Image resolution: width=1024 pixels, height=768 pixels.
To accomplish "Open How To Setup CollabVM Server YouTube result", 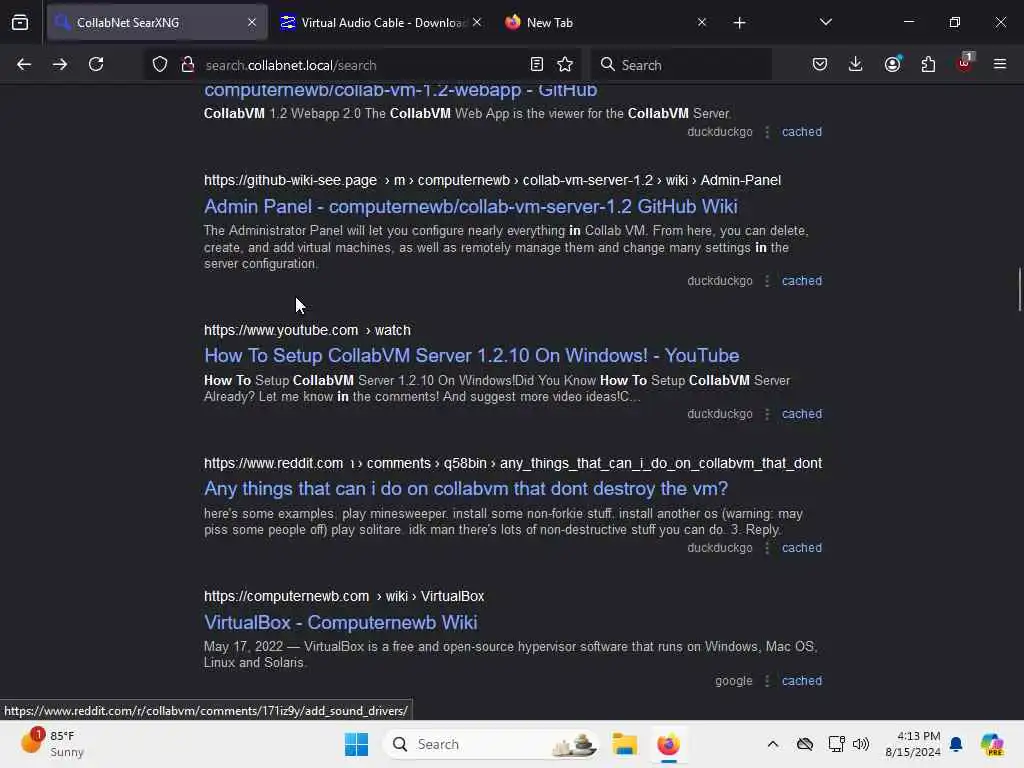I will pyautogui.click(x=472, y=355).
